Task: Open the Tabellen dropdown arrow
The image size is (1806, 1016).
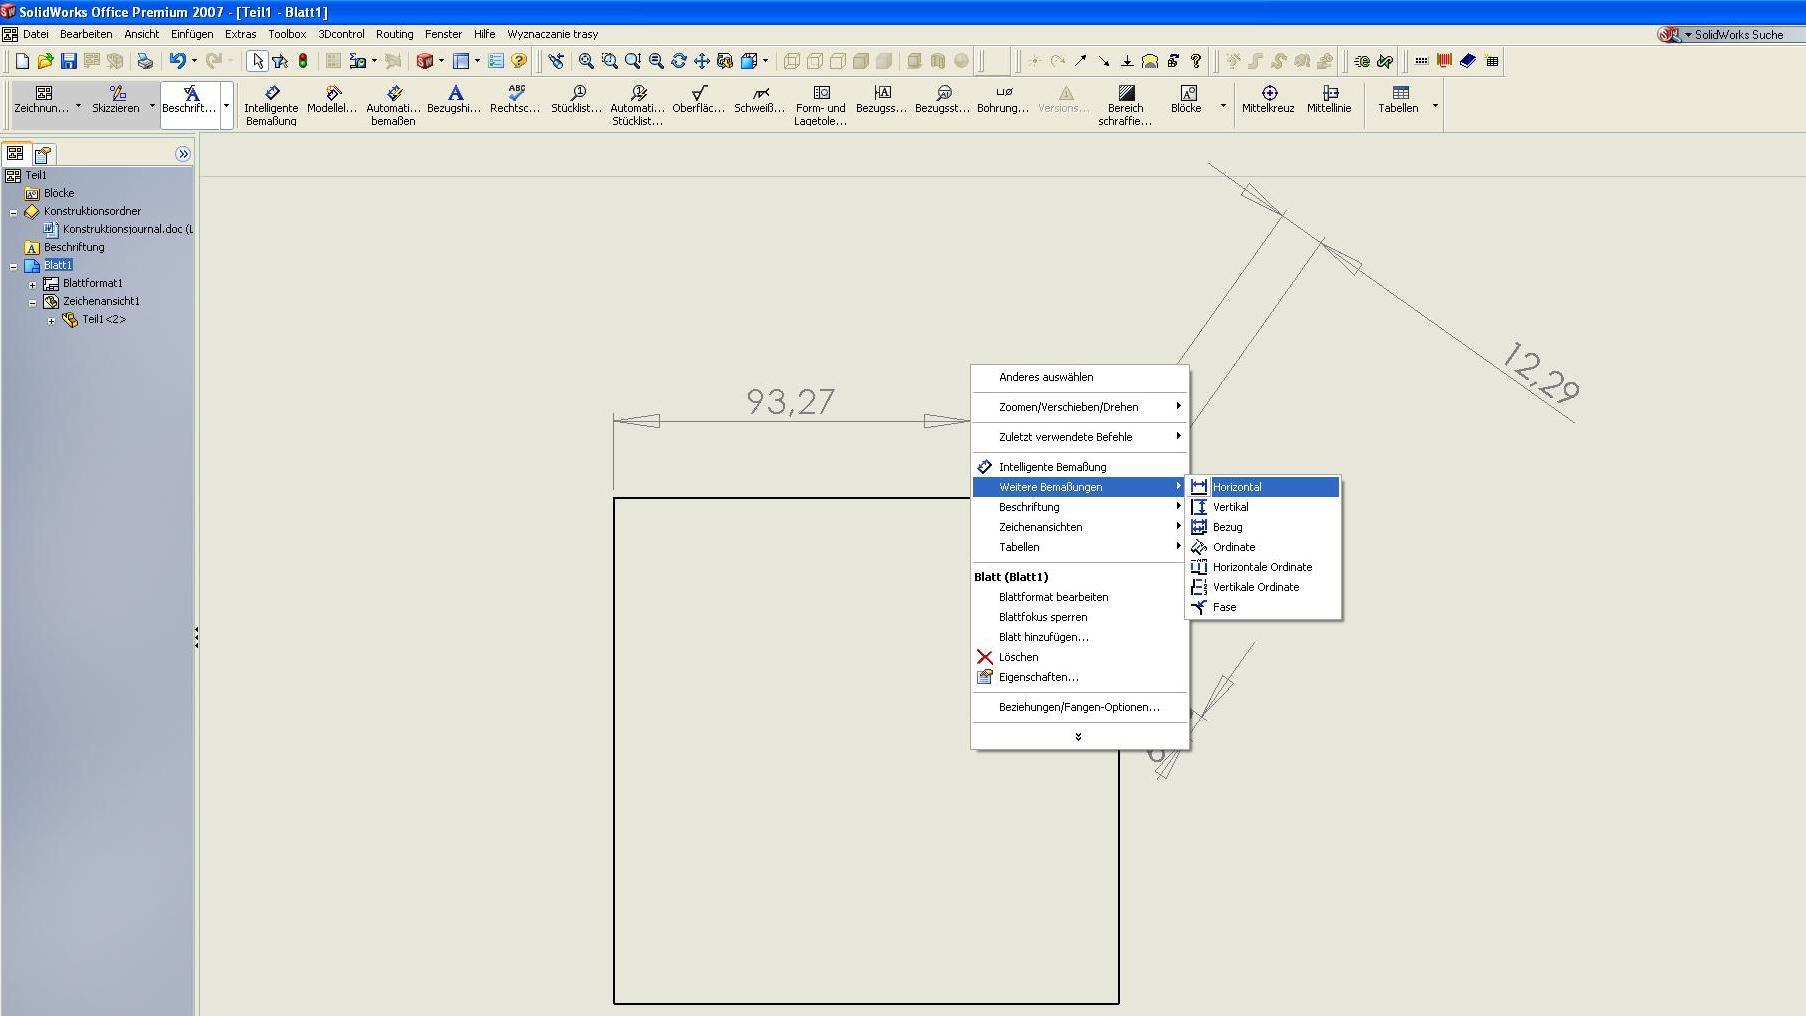Action: click(x=1435, y=105)
